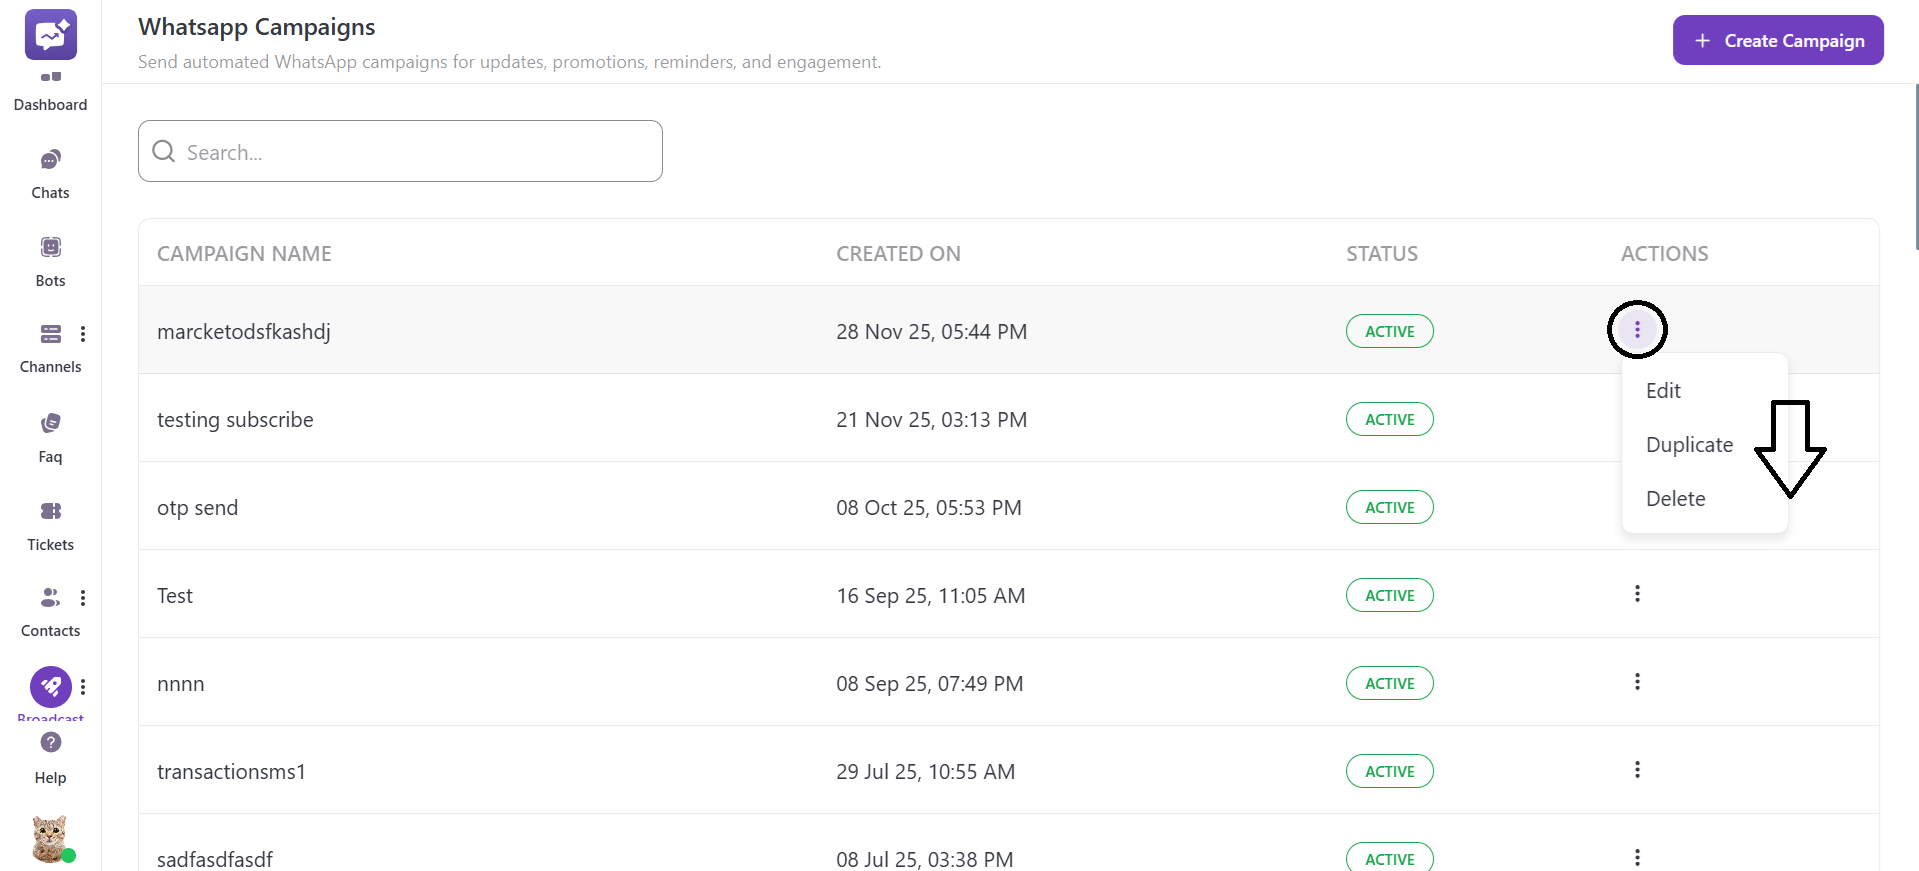Open the Faq section
1919x871 pixels.
(x=50, y=423)
